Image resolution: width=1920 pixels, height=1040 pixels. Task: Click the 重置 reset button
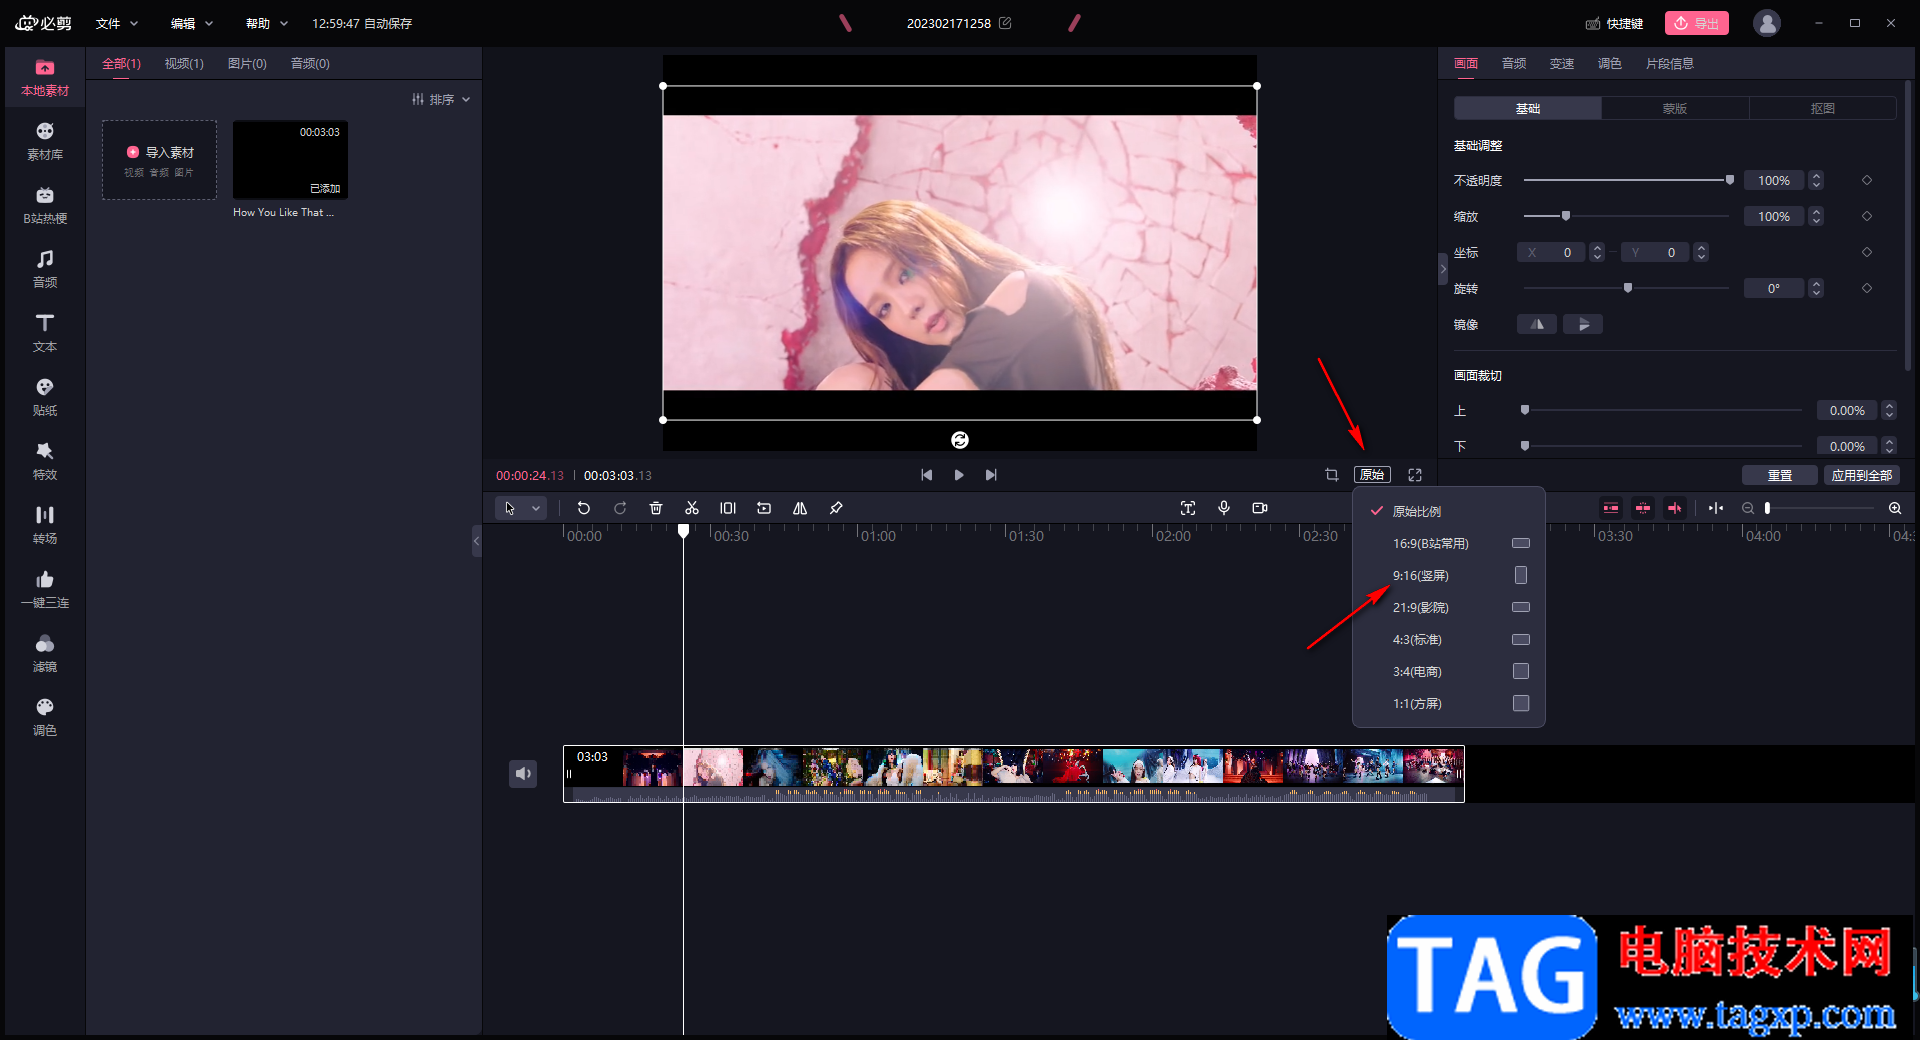point(1779,475)
